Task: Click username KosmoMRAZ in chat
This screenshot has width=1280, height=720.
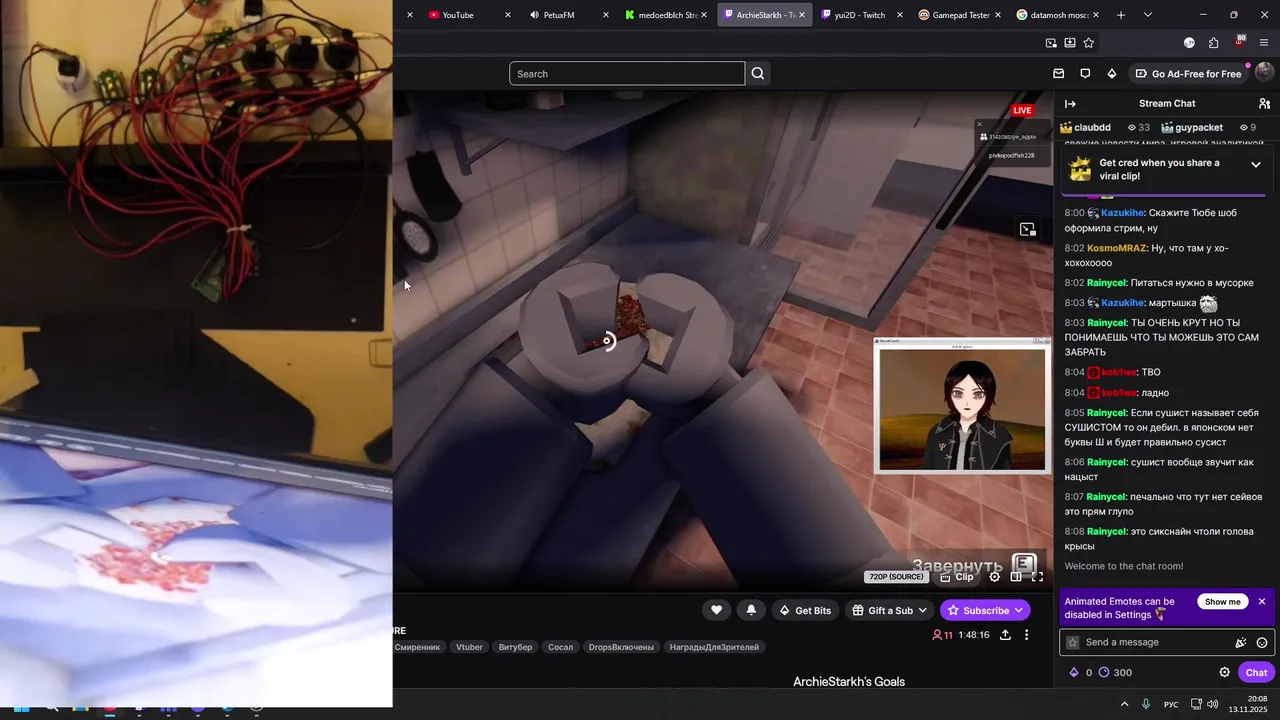Action: pyautogui.click(x=1116, y=248)
